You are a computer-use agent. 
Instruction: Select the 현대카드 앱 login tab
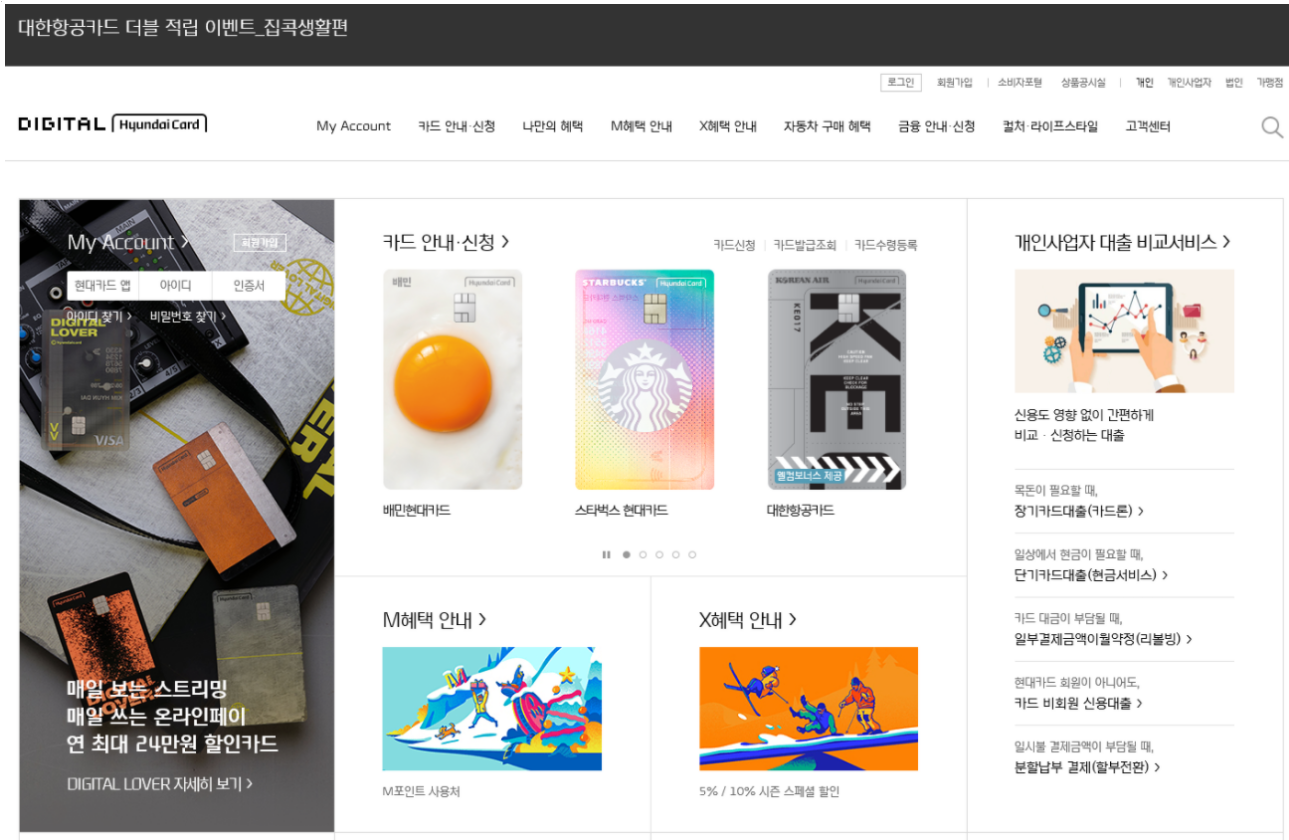[103, 286]
